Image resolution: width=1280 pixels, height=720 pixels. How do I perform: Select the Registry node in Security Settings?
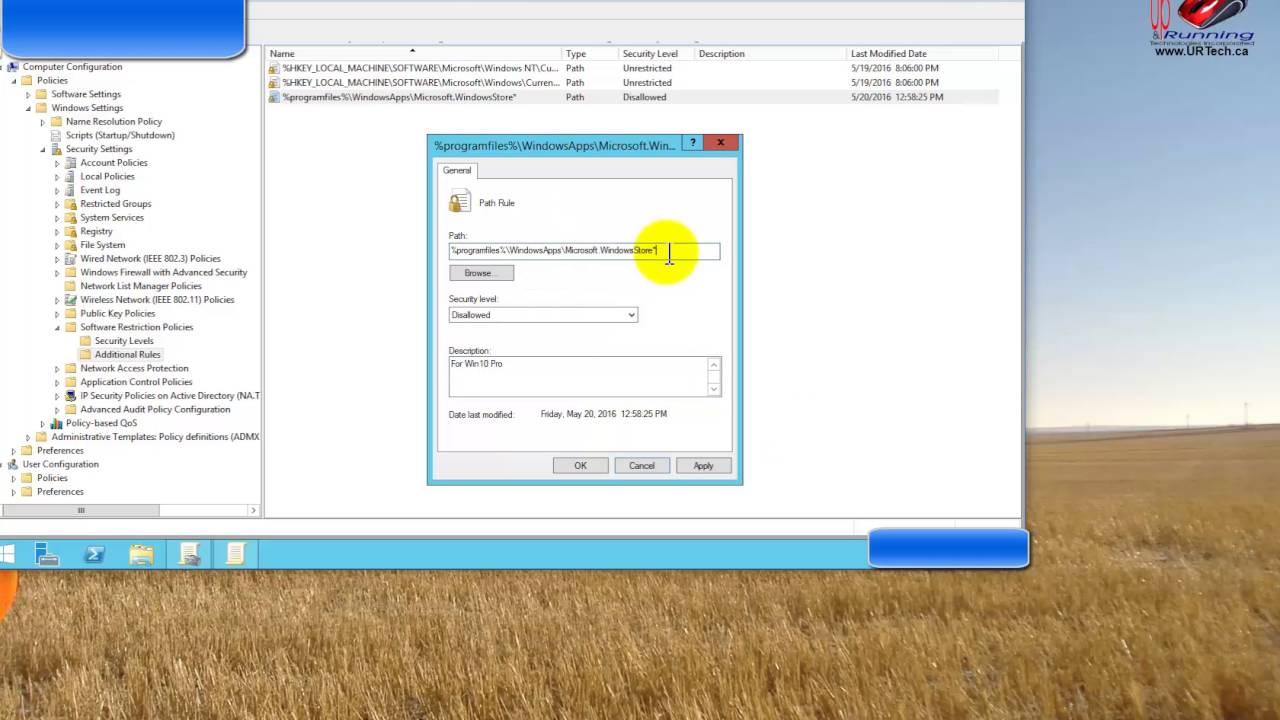96,231
